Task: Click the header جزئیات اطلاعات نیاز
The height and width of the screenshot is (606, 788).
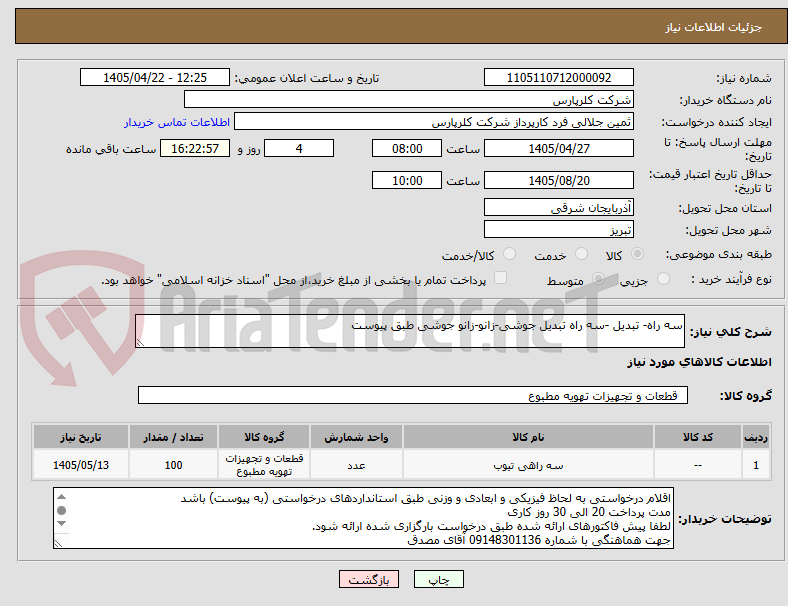Action: click(x=714, y=27)
